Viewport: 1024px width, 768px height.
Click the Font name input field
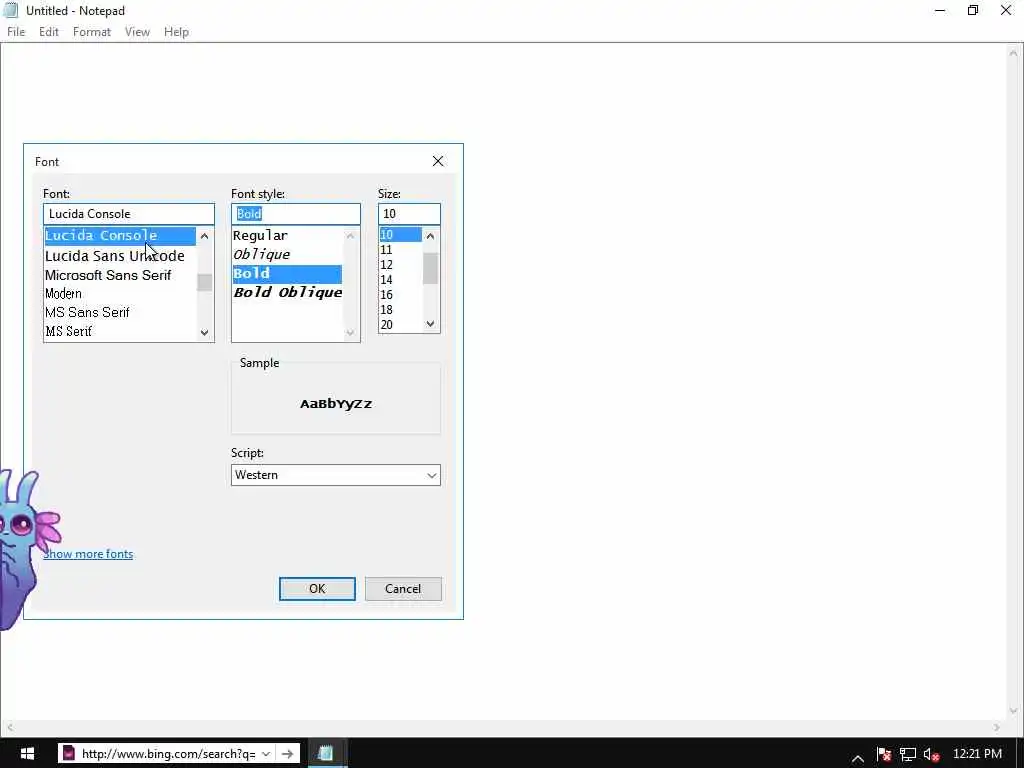click(x=129, y=214)
